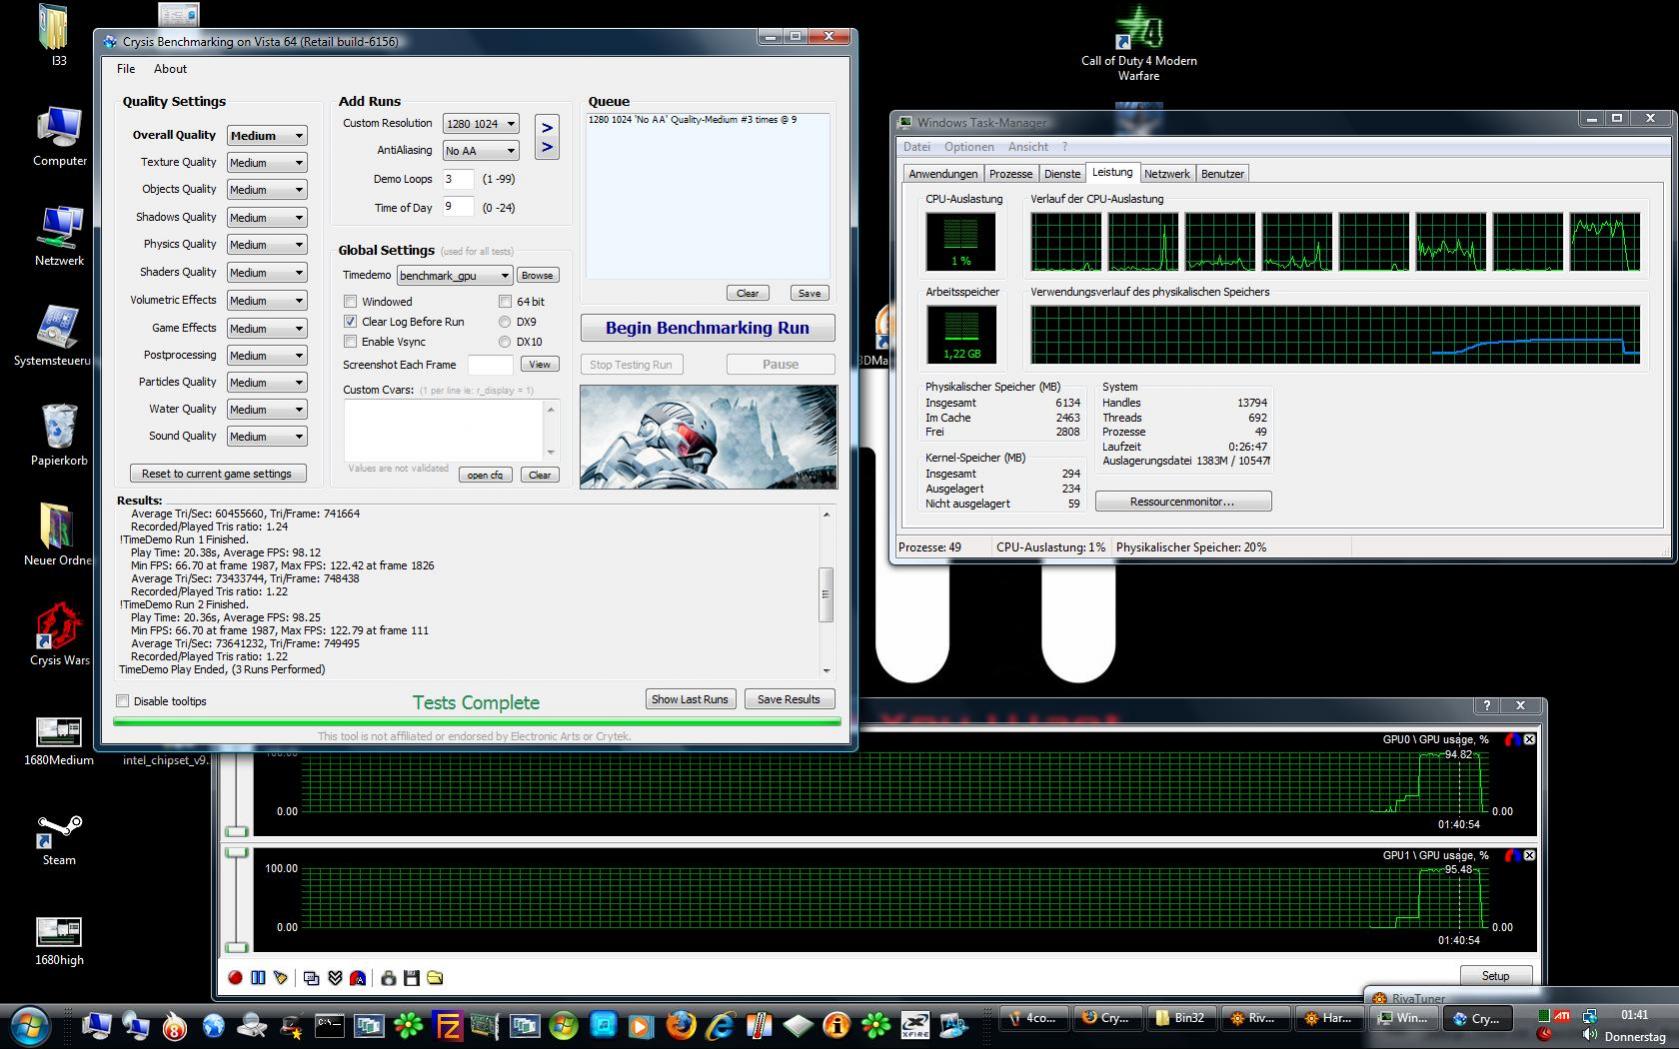Open the Dienste tab in Task-Manager

[1062, 174]
